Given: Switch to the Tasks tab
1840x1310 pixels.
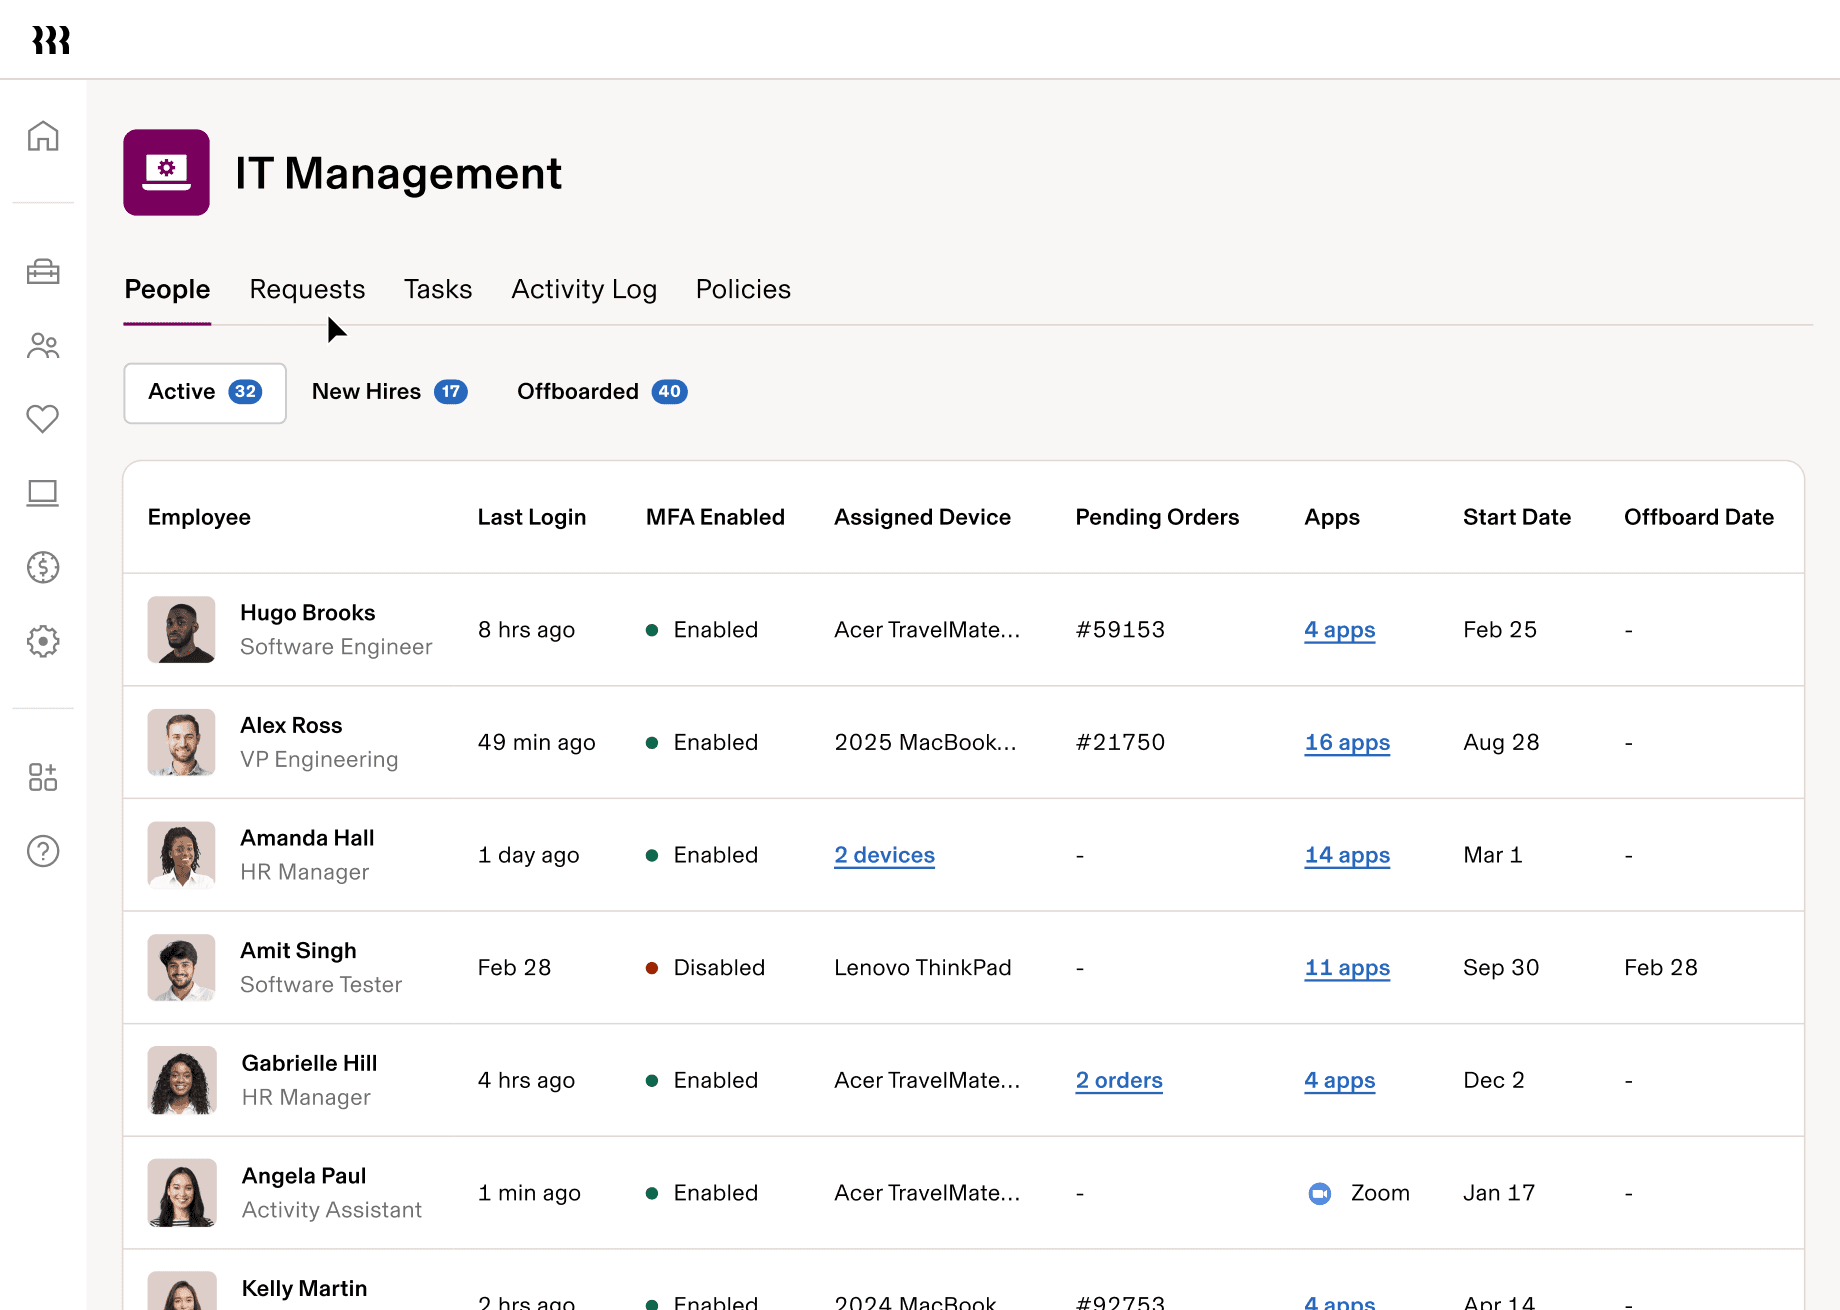Looking at the screenshot, I should [438, 289].
